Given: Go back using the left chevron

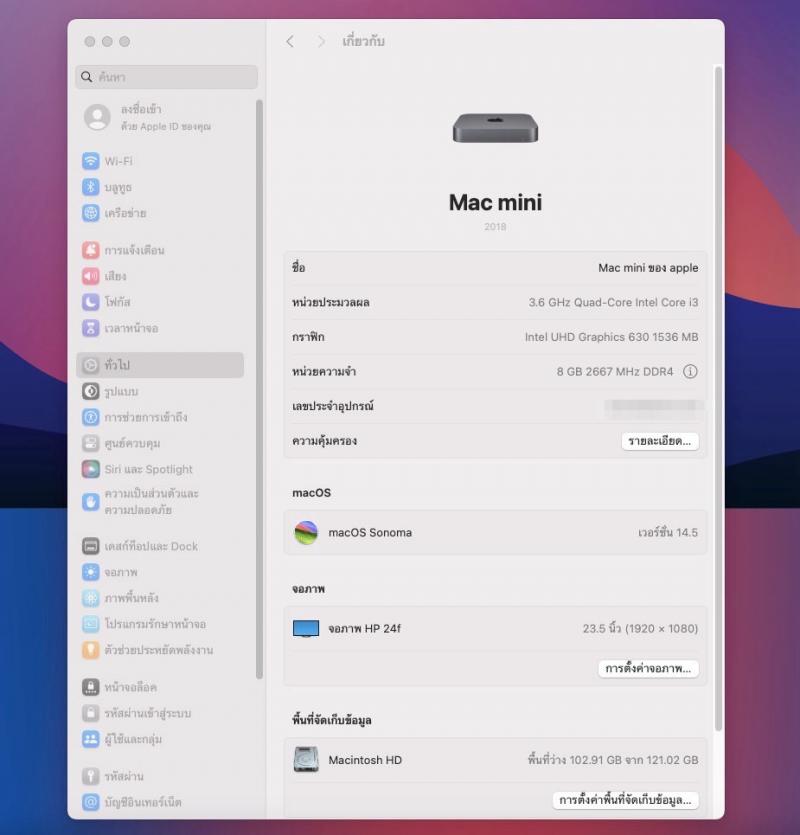Looking at the screenshot, I should pyautogui.click(x=290, y=42).
